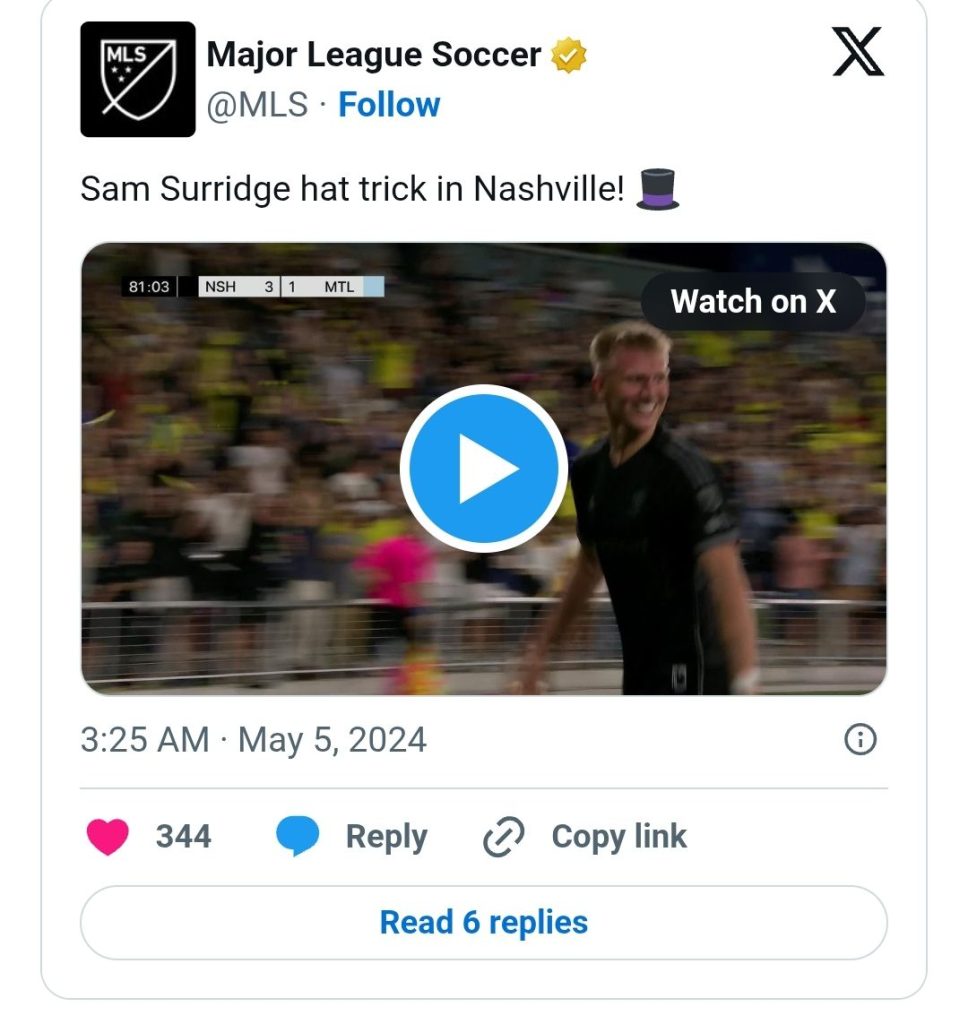The height and width of the screenshot is (1024, 968).
Task: Select the Copy link text
Action: click(x=619, y=837)
